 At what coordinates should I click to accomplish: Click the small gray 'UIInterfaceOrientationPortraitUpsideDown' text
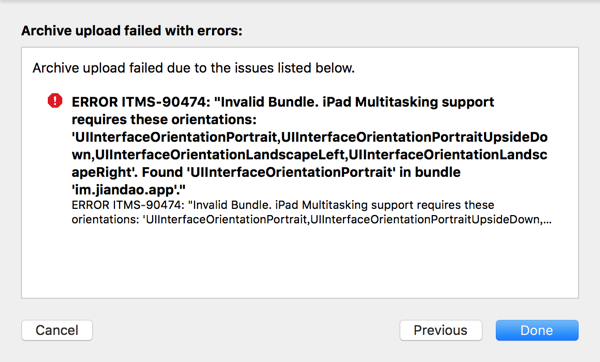click(425, 220)
